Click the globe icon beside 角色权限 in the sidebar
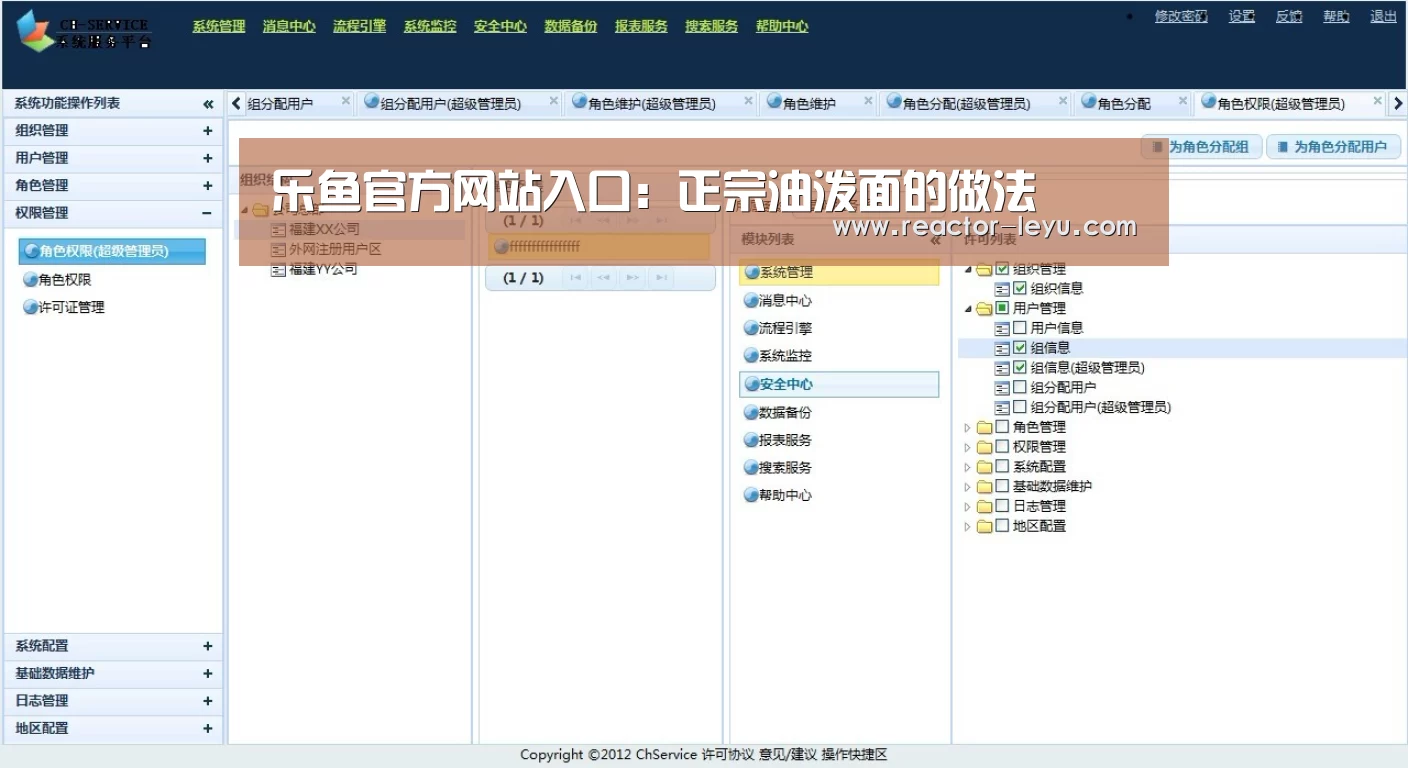Viewport: 1408px width, 768px height. (x=31, y=280)
